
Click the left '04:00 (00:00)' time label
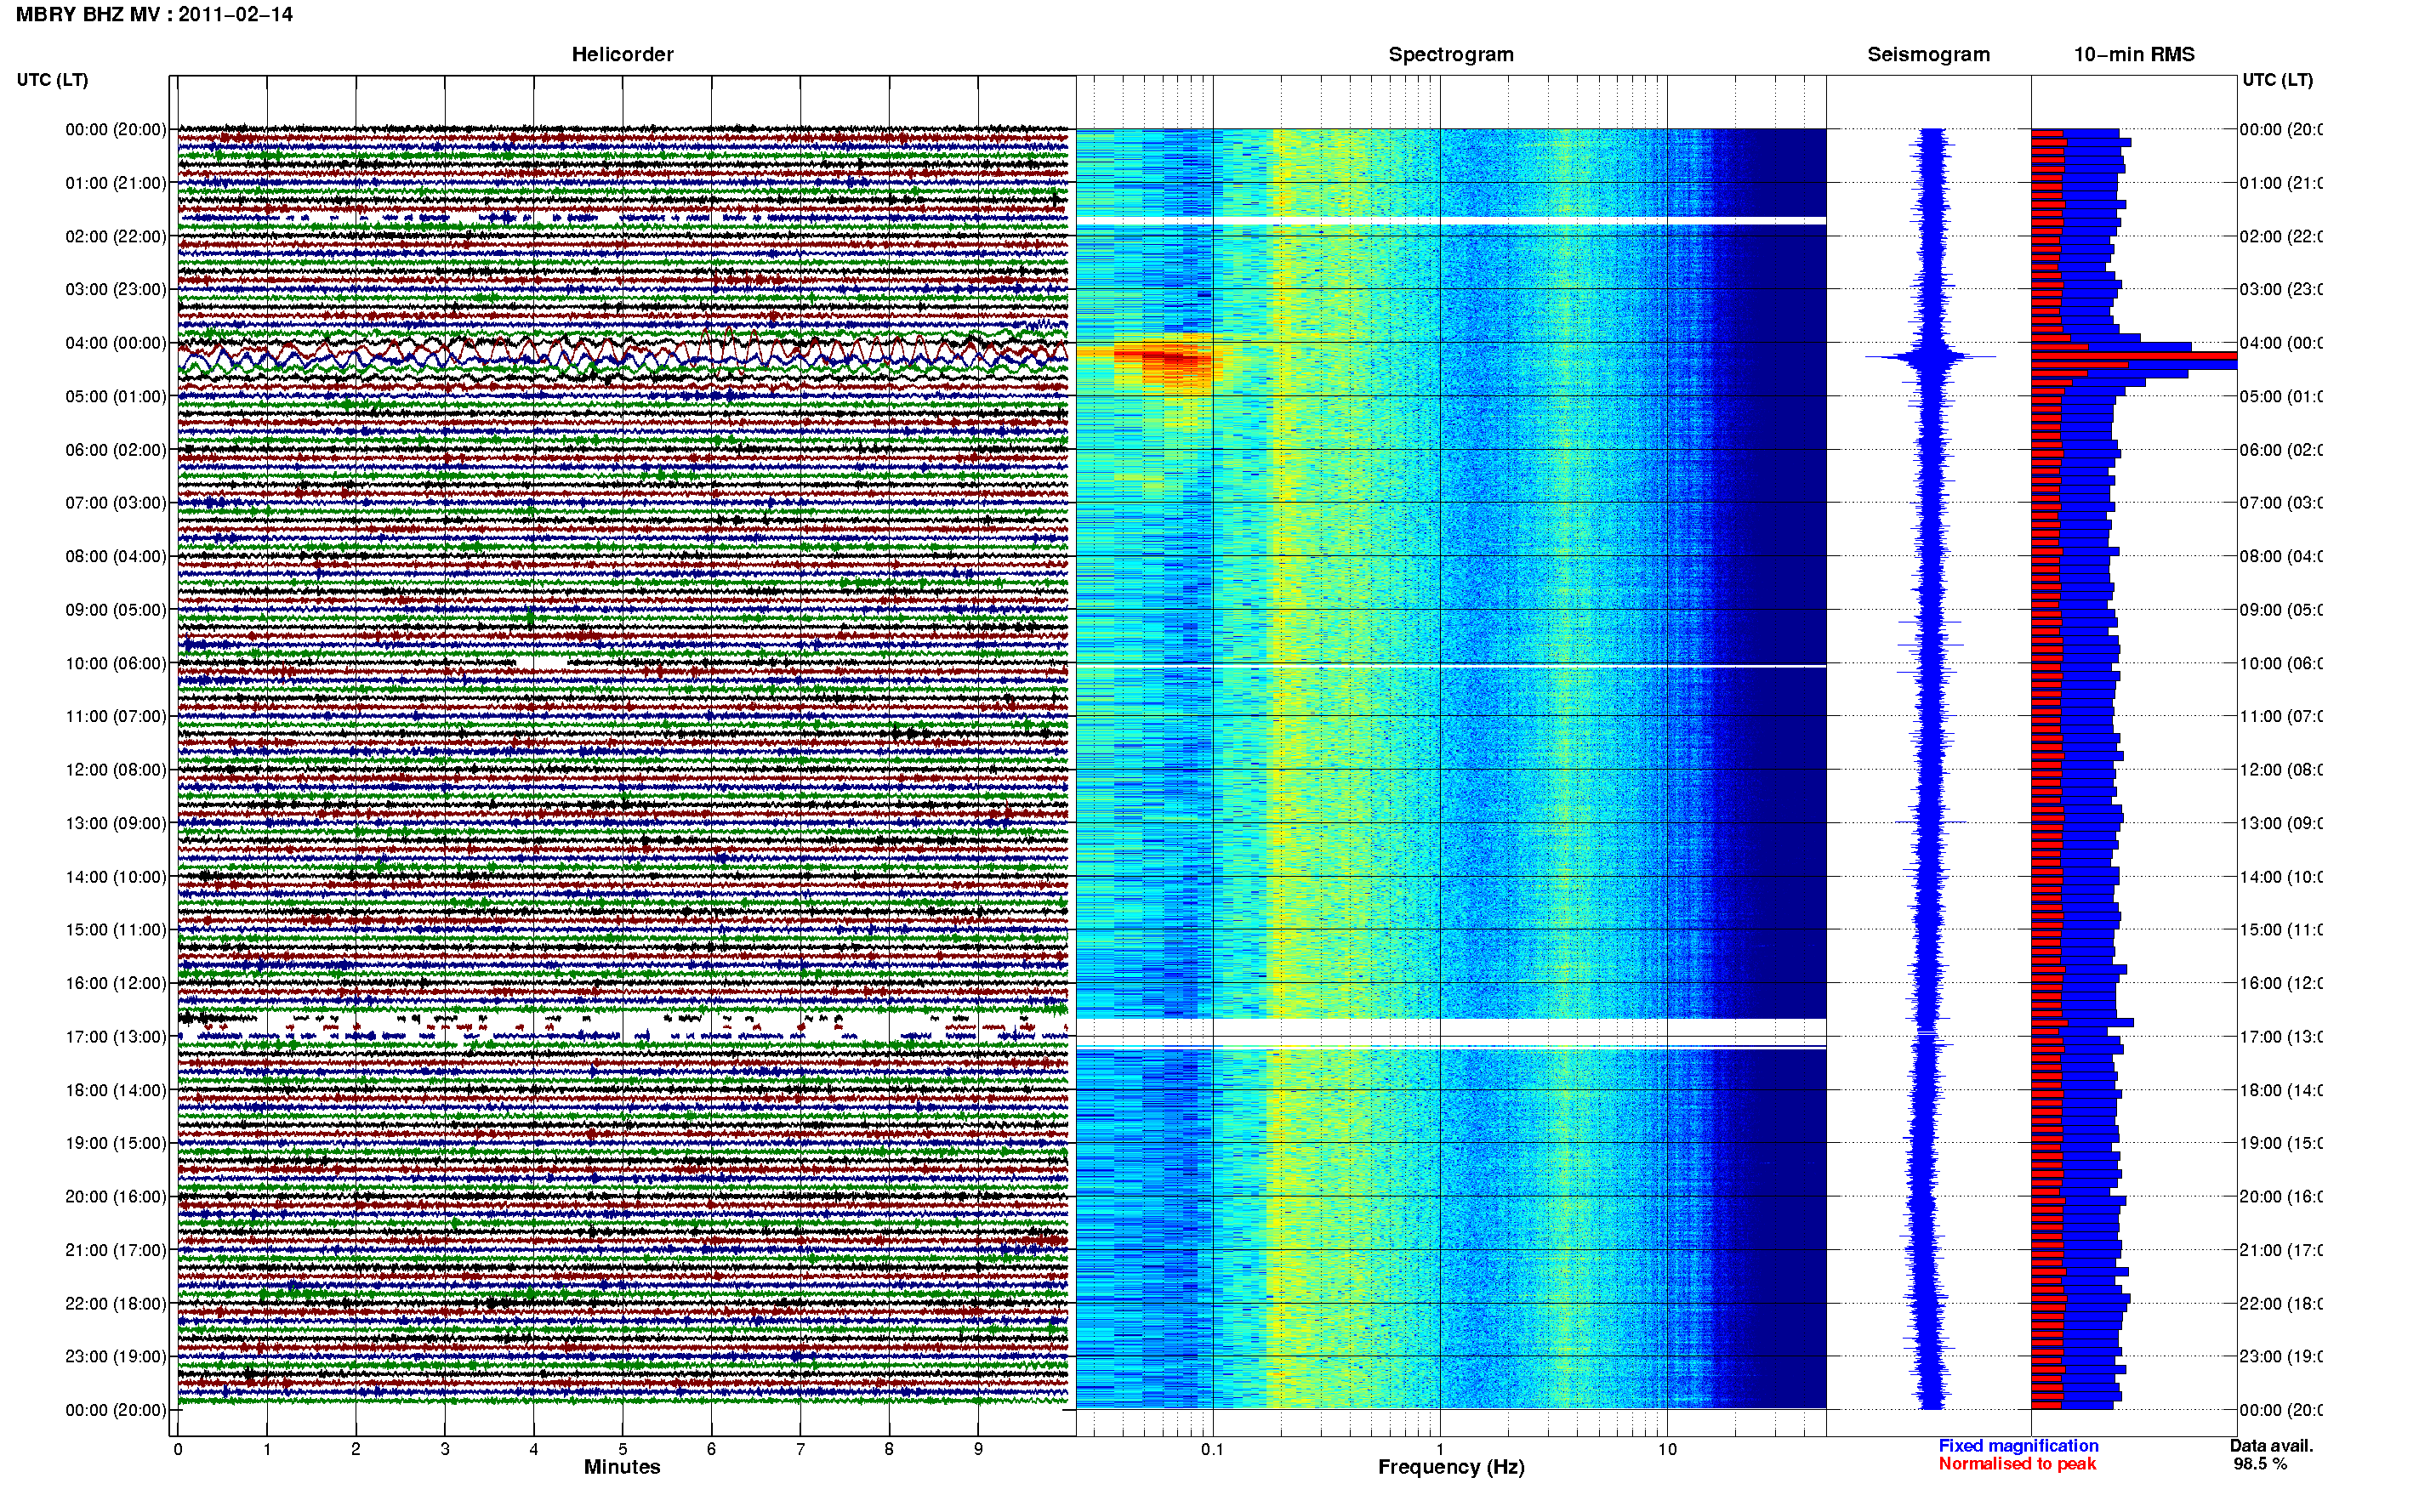pyautogui.click(x=116, y=343)
